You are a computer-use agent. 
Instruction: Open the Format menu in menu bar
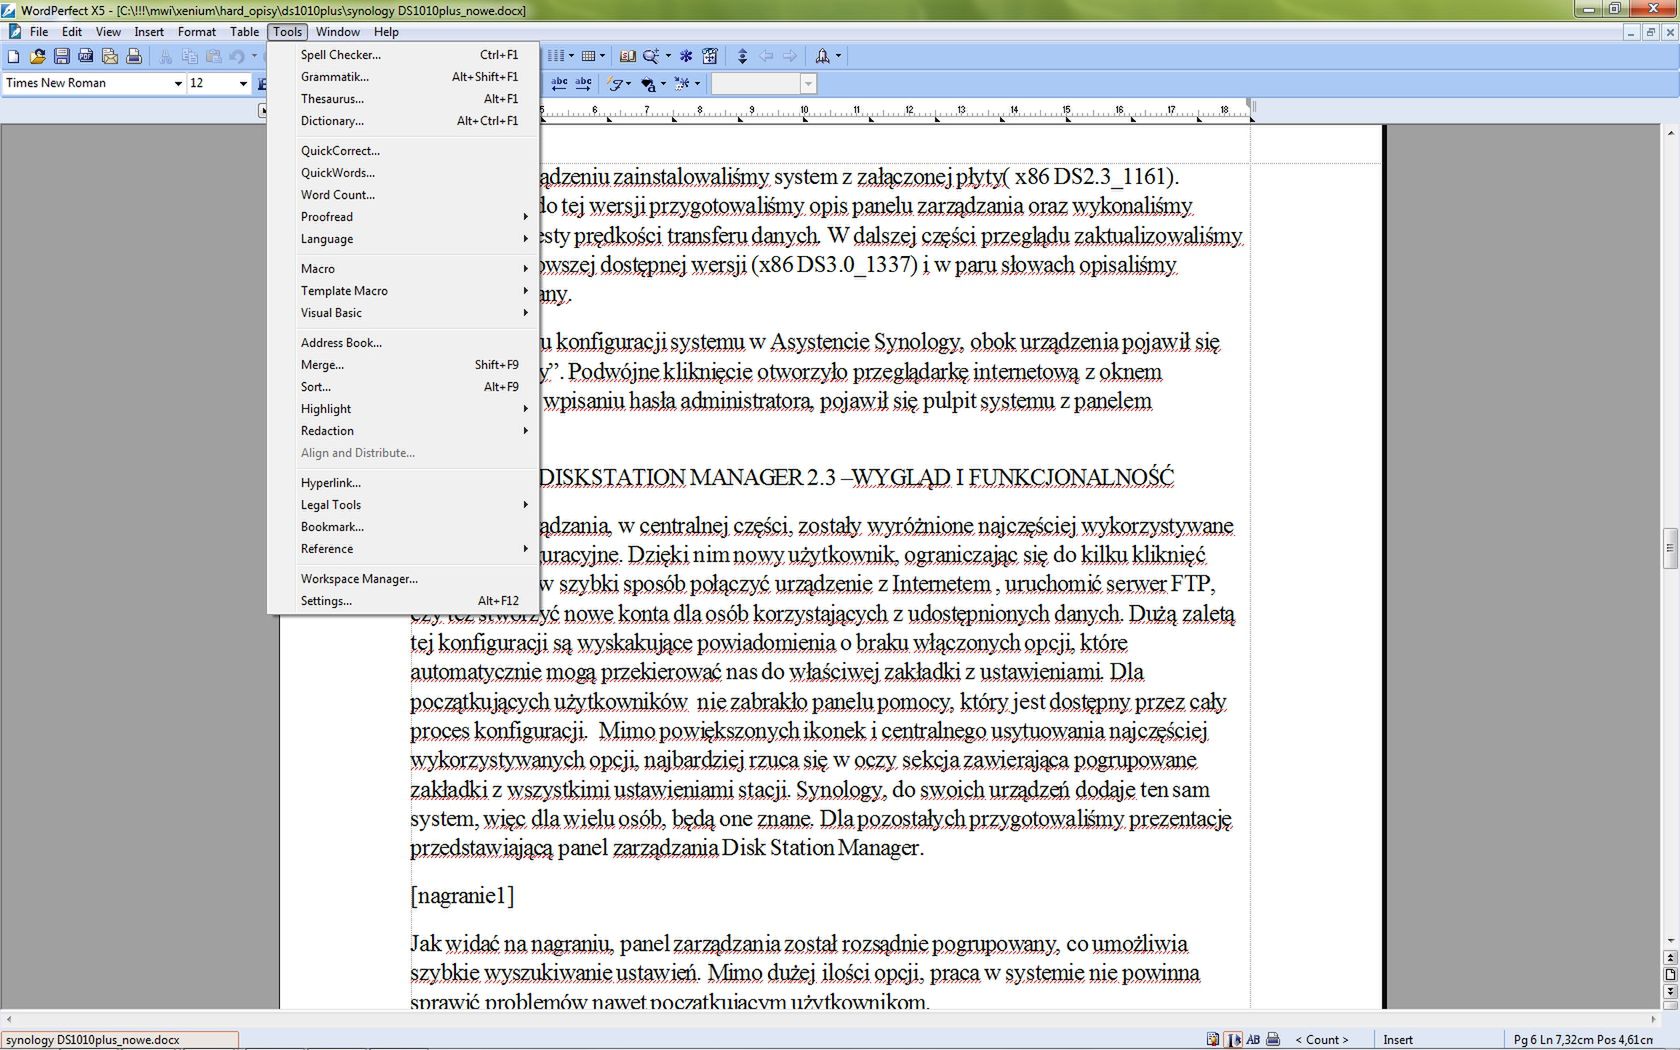point(197,32)
